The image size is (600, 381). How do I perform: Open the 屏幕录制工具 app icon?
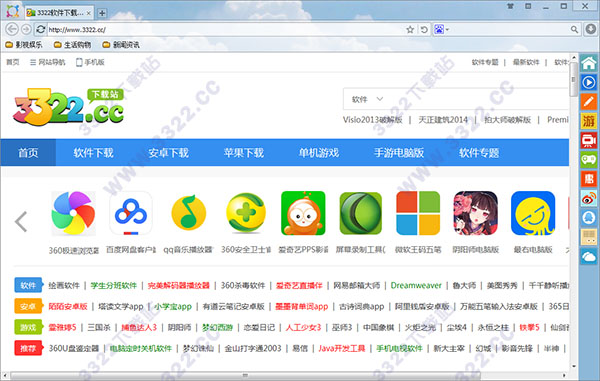click(x=360, y=213)
